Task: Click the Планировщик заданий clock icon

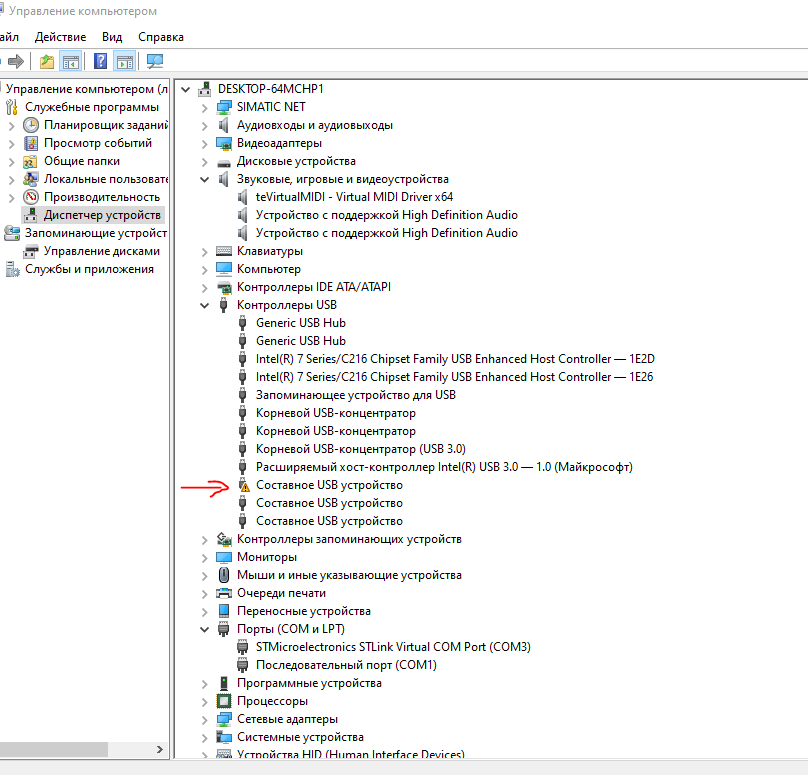Action: [x=31, y=125]
